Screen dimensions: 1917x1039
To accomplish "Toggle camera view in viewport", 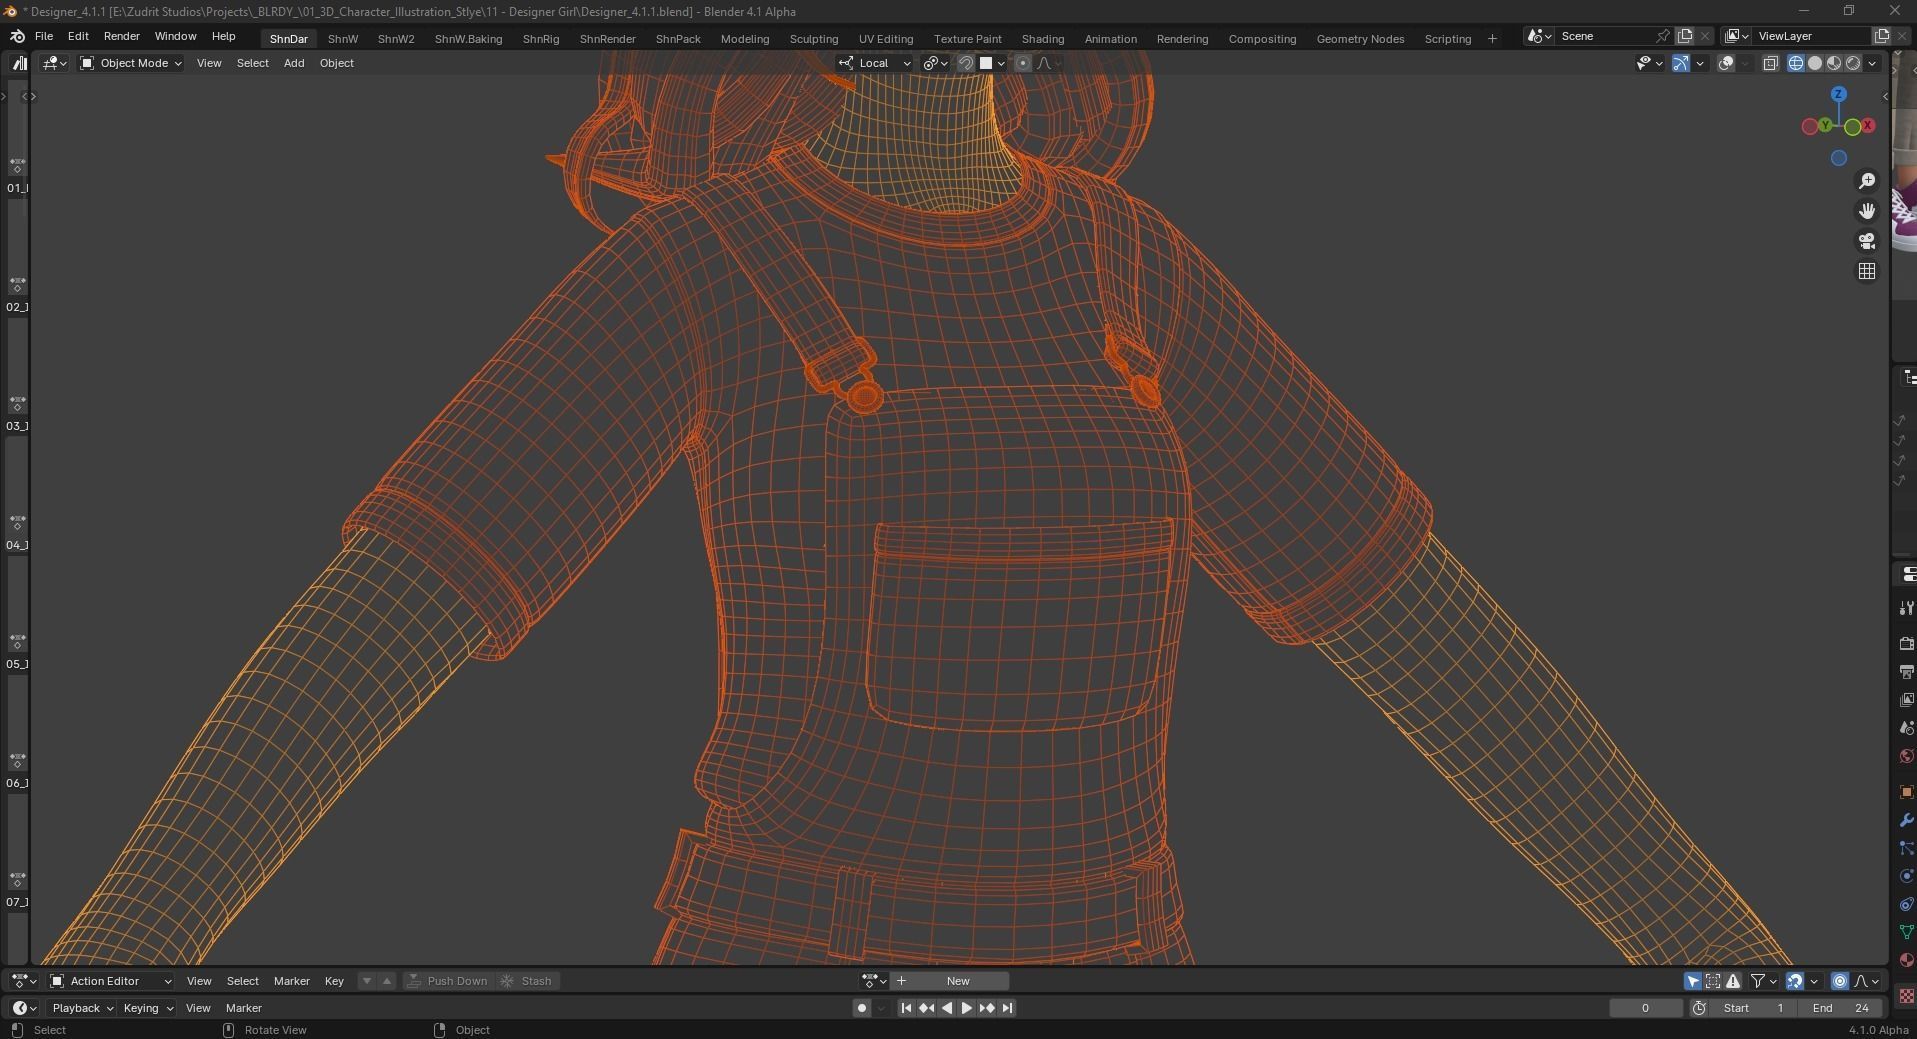I will click(x=1866, y=241).
